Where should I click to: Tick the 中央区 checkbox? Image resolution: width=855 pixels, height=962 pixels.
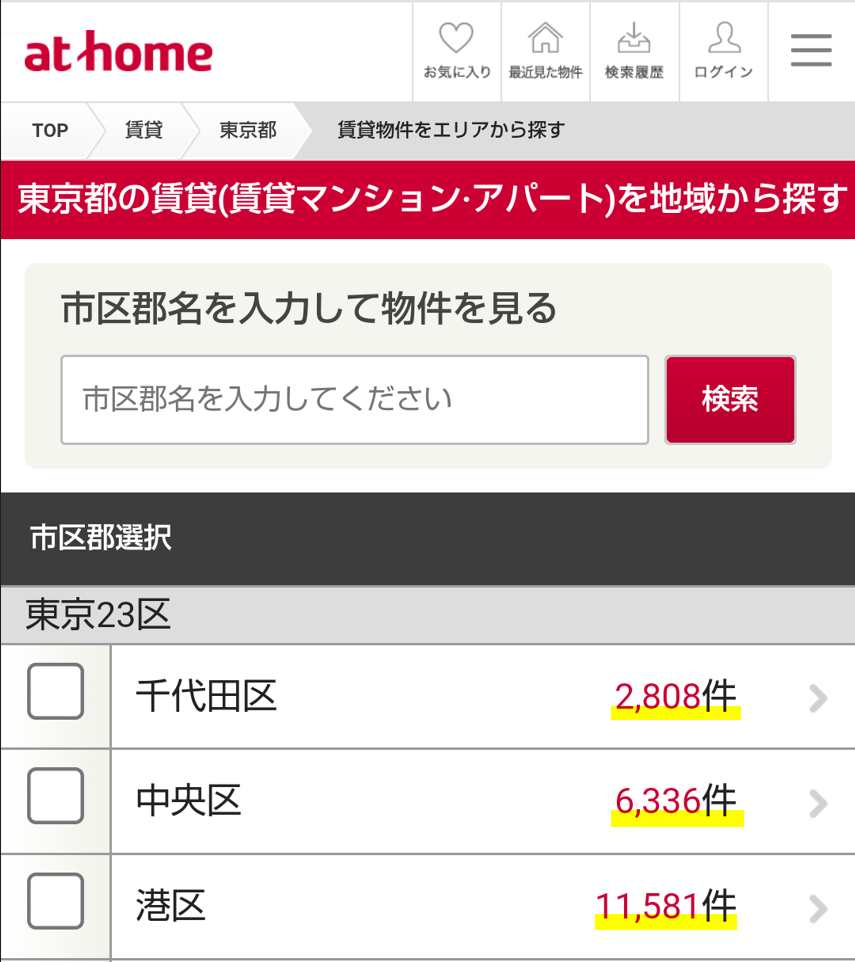[x=55, y=795]
